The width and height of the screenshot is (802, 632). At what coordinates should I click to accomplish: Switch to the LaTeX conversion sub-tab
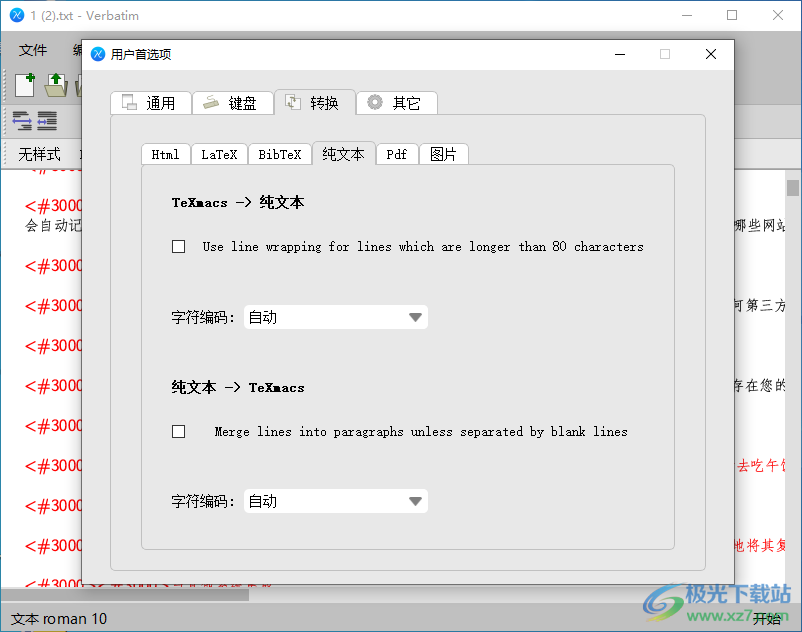pos(219,154)
